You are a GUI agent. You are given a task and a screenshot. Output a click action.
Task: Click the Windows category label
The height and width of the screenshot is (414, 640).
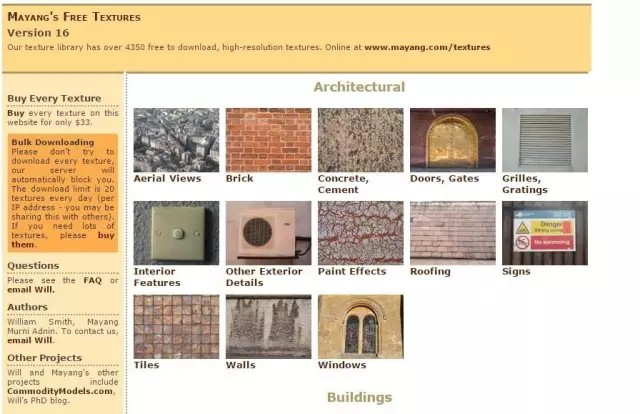point(342,365)
